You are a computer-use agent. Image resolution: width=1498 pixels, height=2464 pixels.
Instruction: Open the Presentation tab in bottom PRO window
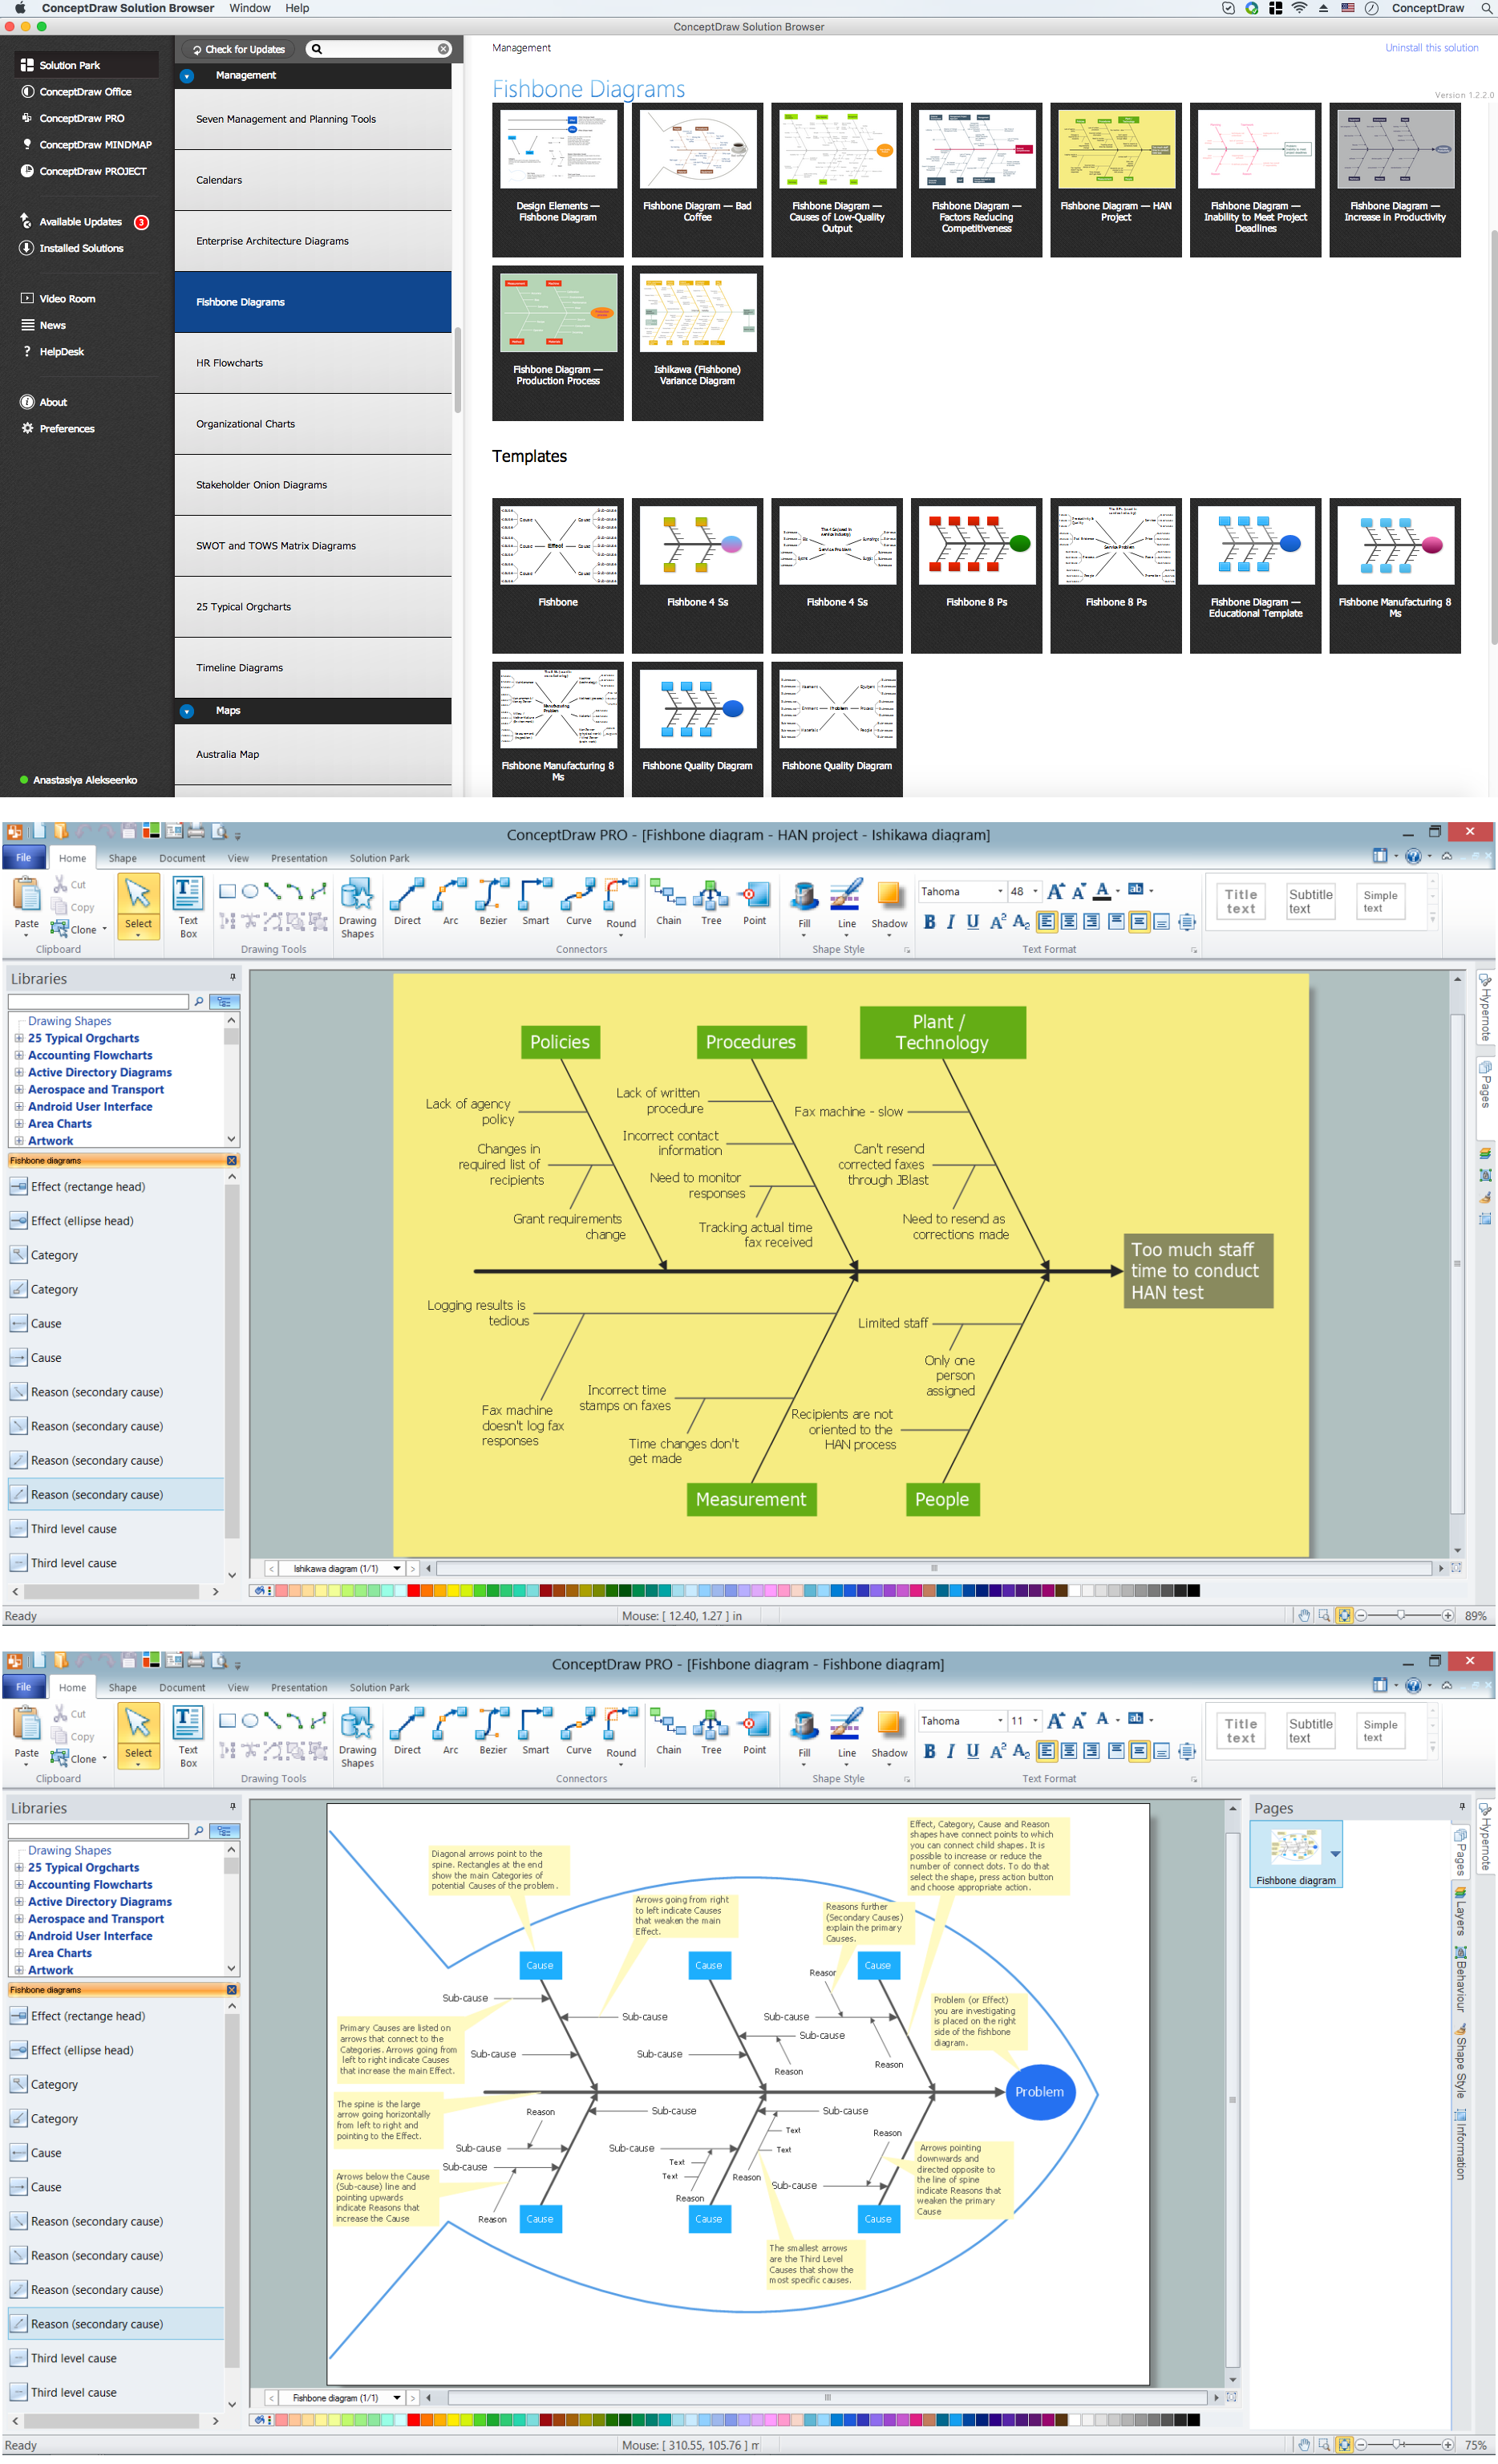point(299,1687)
